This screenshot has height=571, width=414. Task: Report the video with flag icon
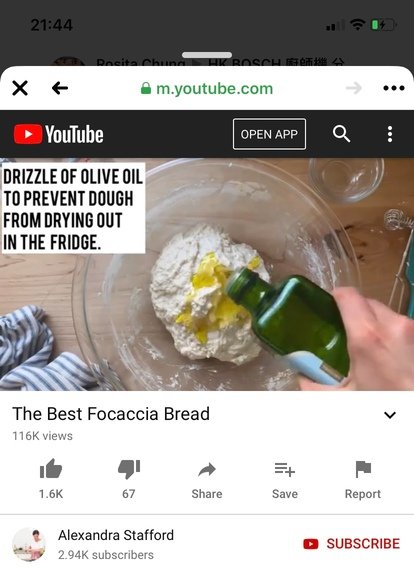(x=363, y=480)
